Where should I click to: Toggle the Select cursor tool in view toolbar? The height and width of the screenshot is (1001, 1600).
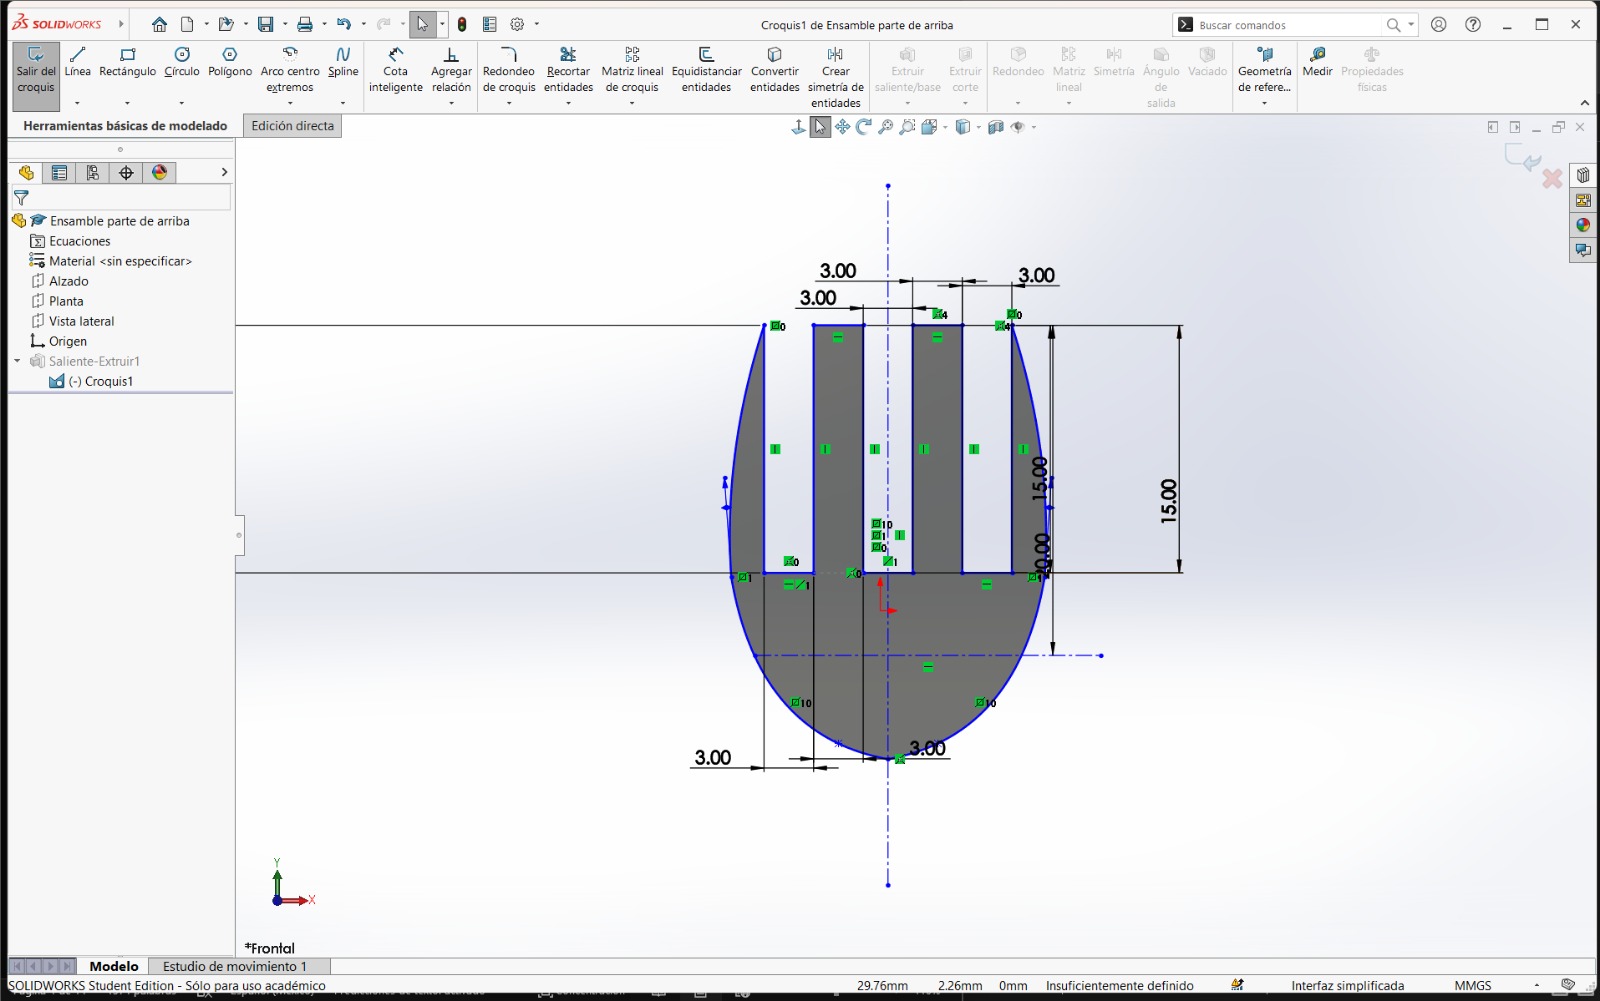[x=820, y=127]
